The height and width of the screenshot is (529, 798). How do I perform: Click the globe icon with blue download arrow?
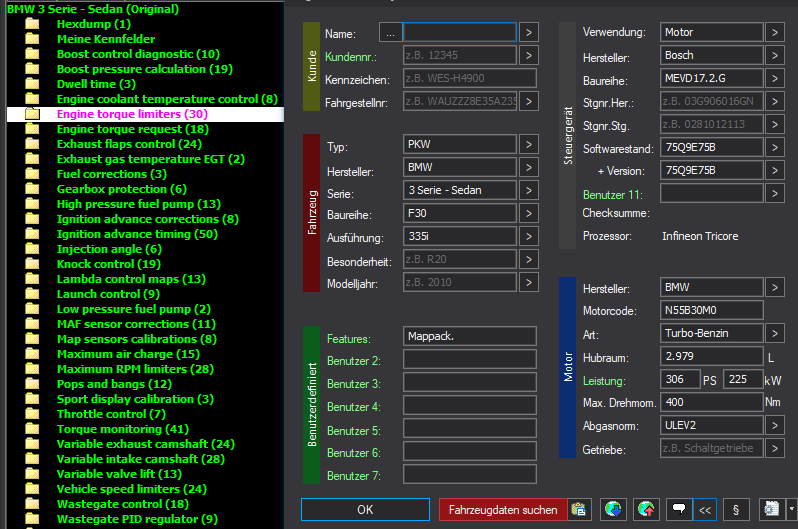pyautogui.click(x=614, y=509)
